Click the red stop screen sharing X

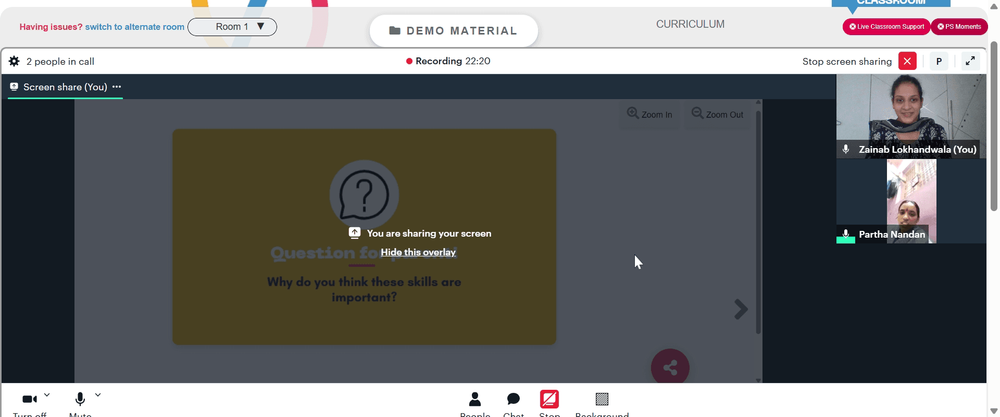pyautogui.click(x=907, y=61)
